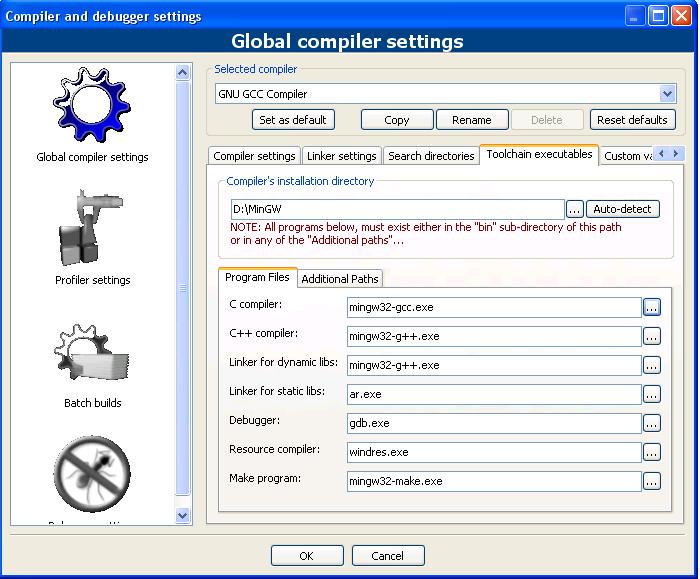Viewport: 700px width, 579px height.
Task: Browse for the make program executable
Action: [651, 481]
